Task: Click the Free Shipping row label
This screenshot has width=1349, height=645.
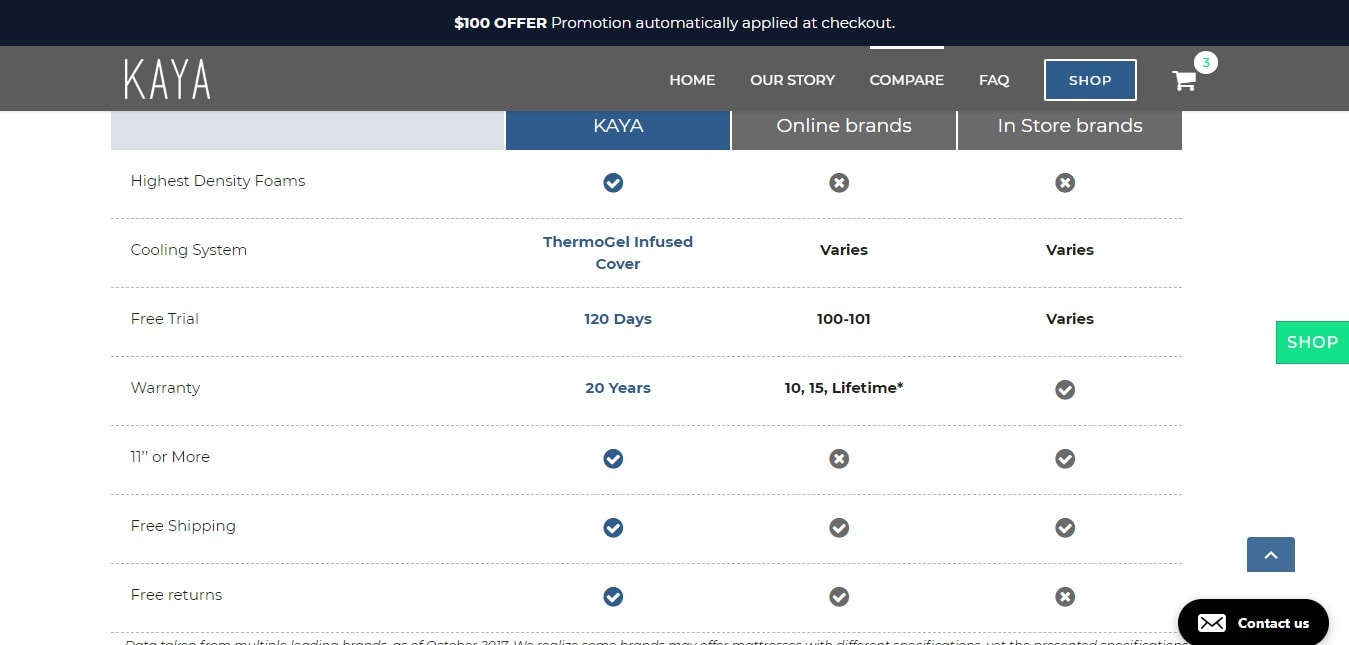Action: (x=183, y=526)
